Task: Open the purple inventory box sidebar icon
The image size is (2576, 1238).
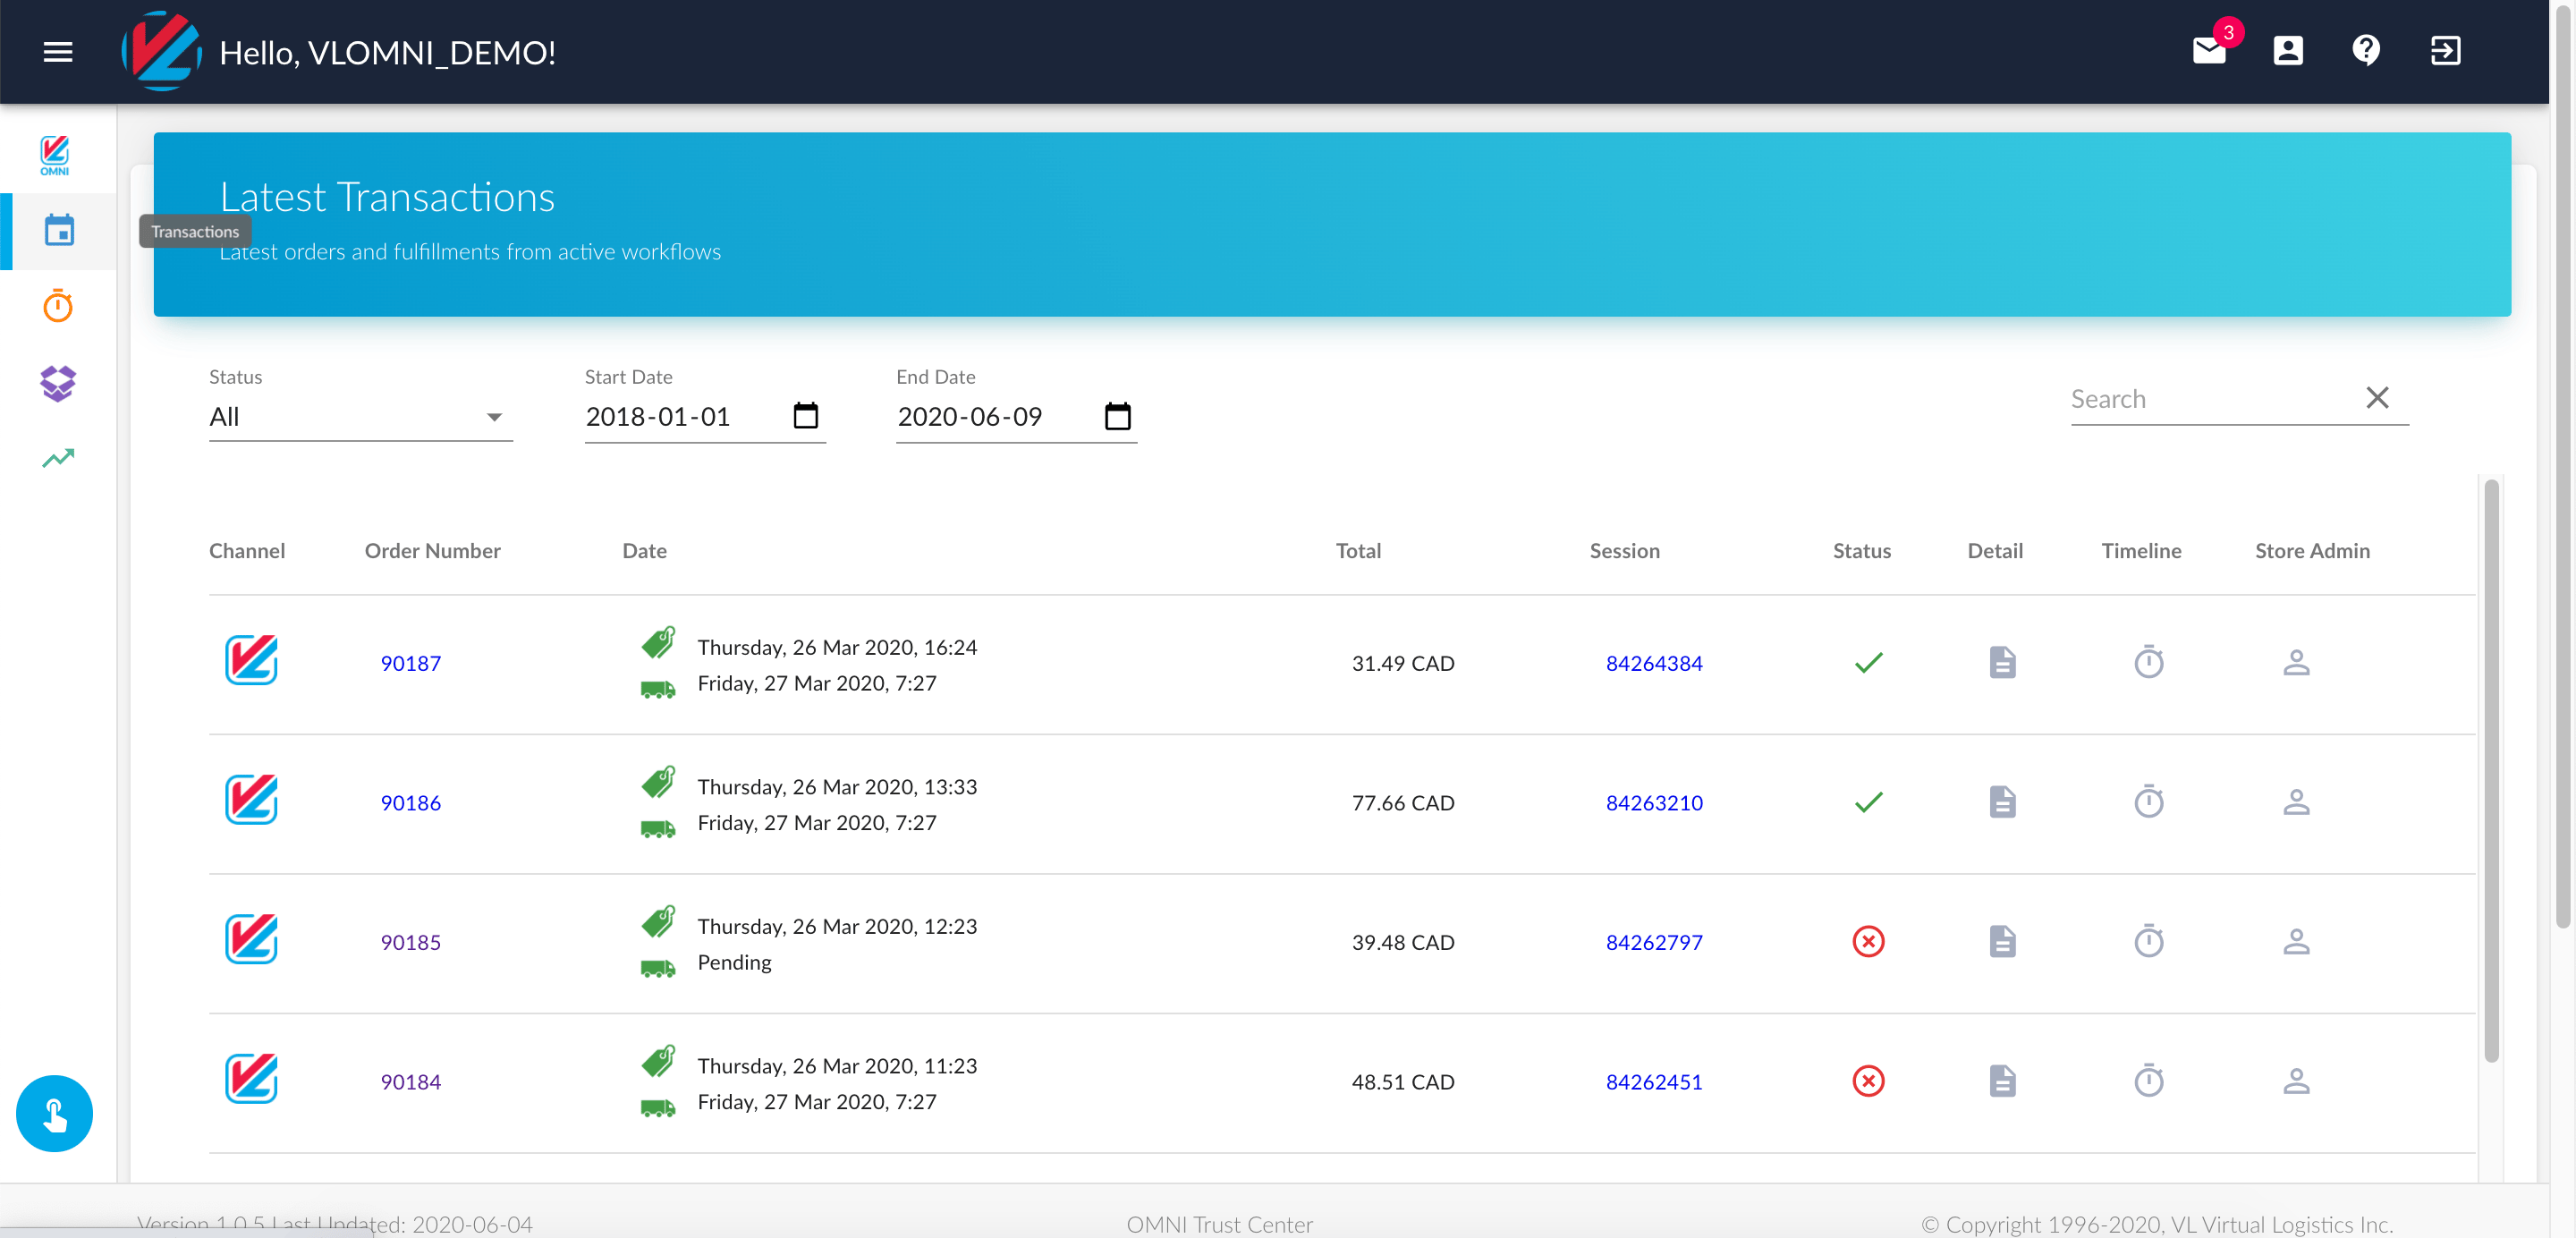Action: [57, 382]
